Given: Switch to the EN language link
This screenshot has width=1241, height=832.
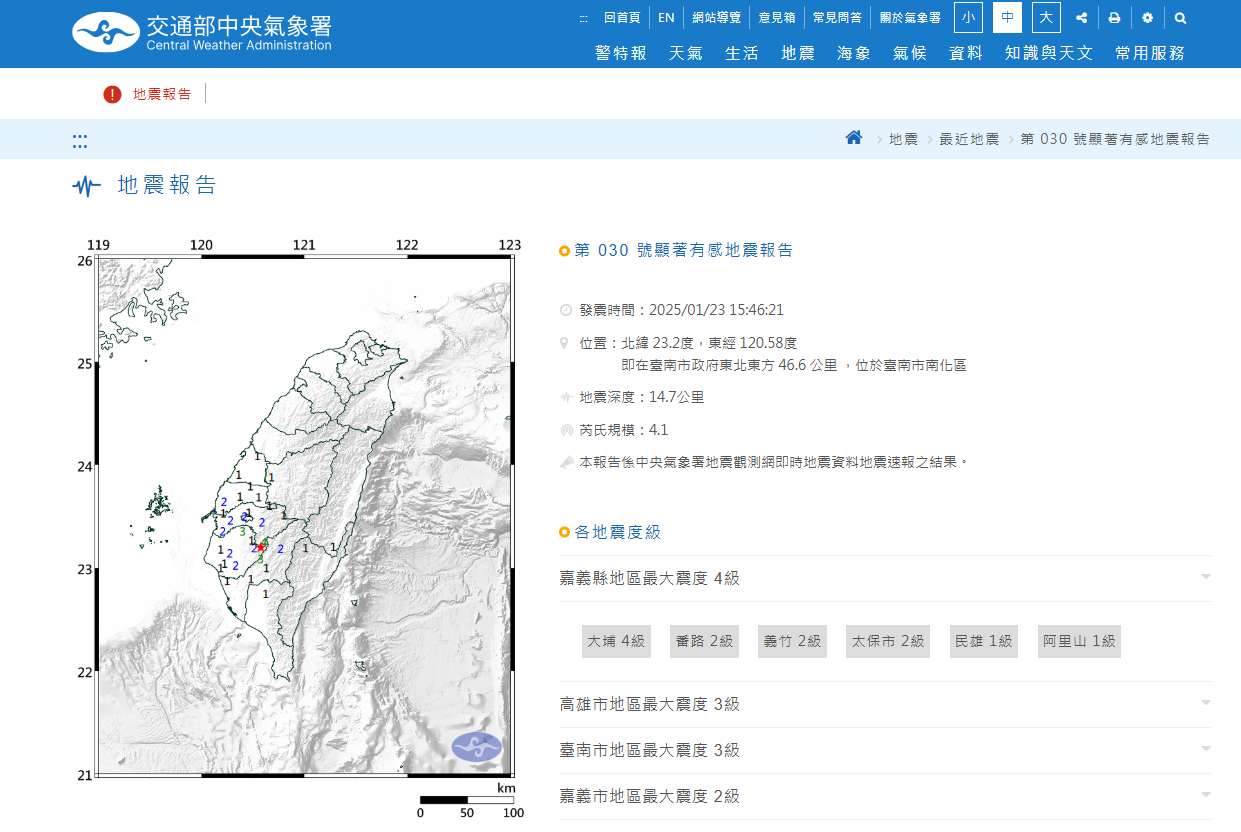Looking at the screenshot, I should 666,18.
